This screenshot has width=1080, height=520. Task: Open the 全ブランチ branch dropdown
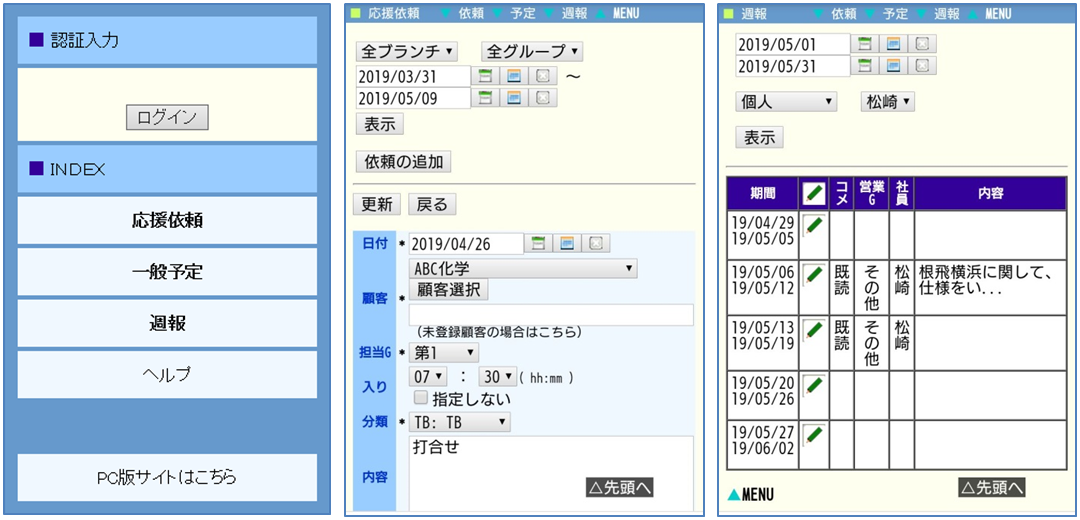407,51
